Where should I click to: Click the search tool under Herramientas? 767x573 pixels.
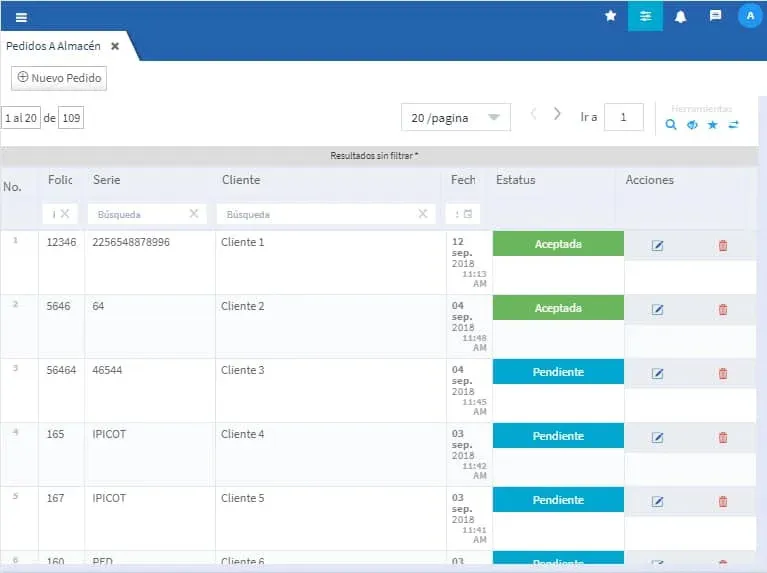point(671,125)
